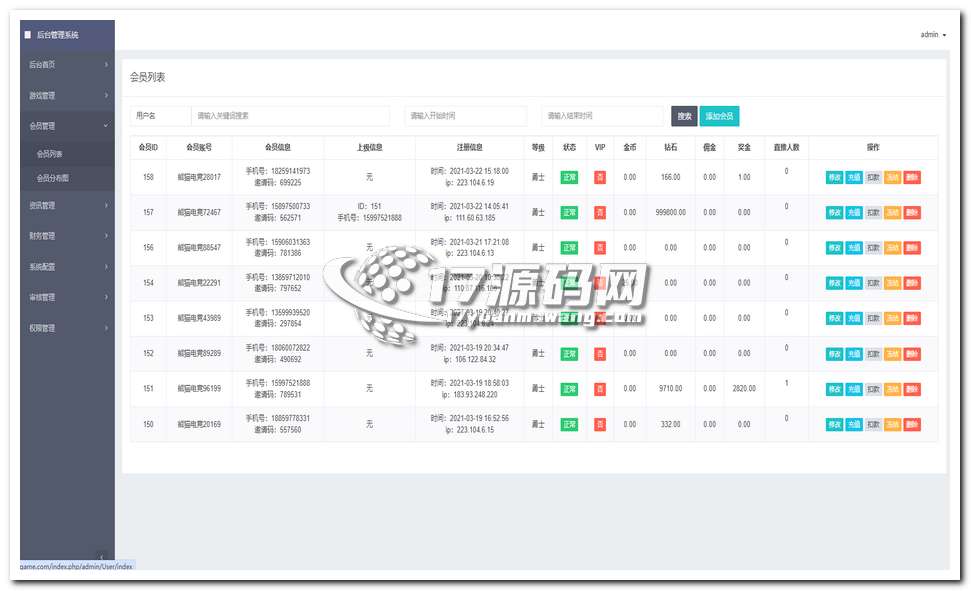The image size is (971, 591).
Task: Open the admin user dropdown
Action: pyautogui.click(x=932, y=35)
